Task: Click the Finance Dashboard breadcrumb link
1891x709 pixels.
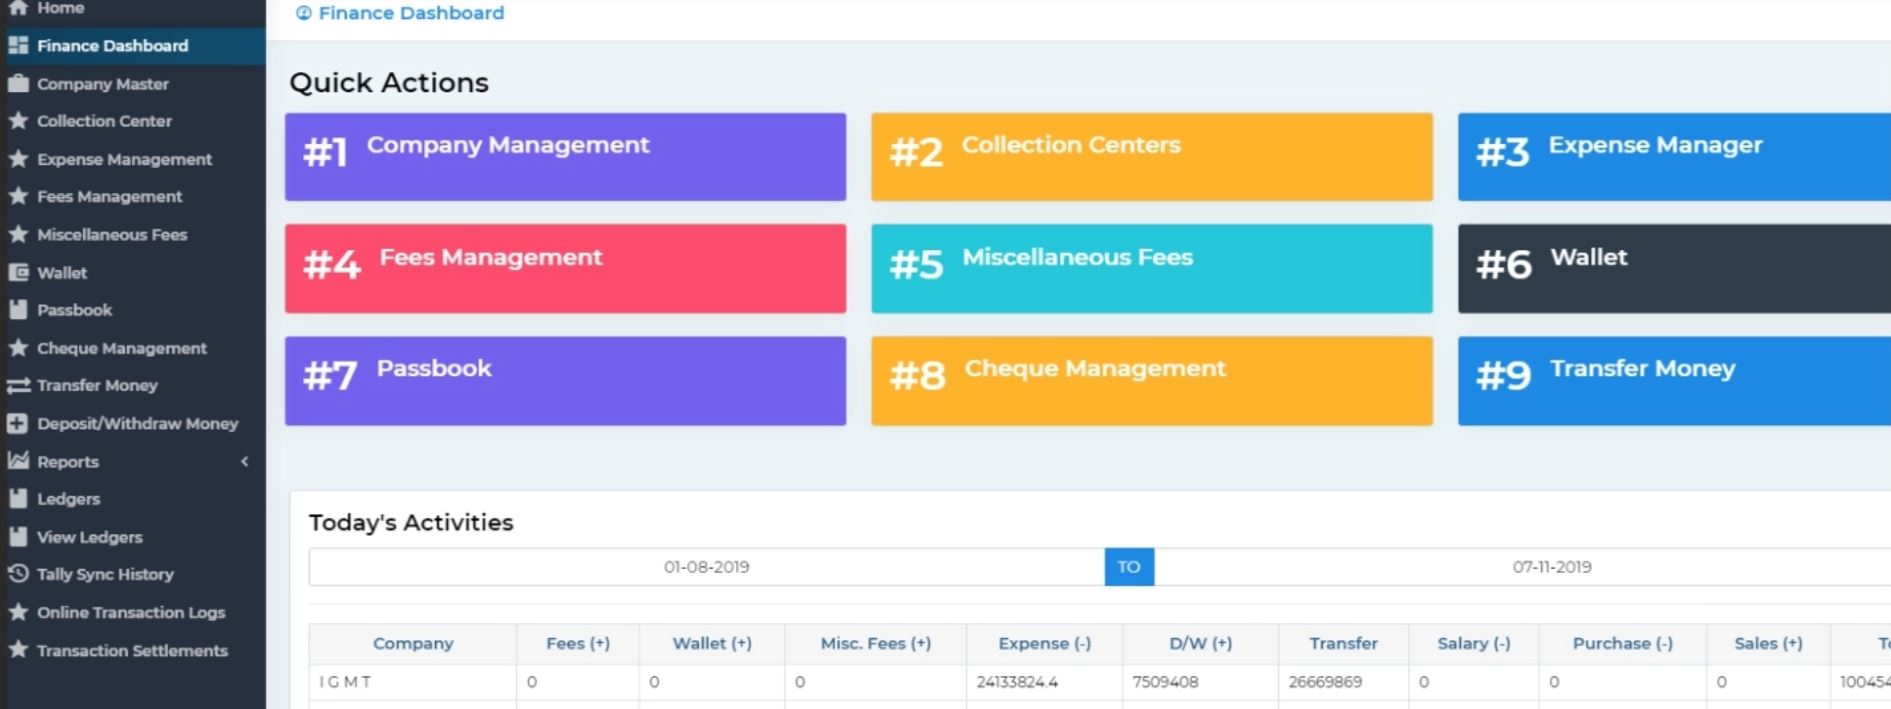Action: (x=411, y=13)
